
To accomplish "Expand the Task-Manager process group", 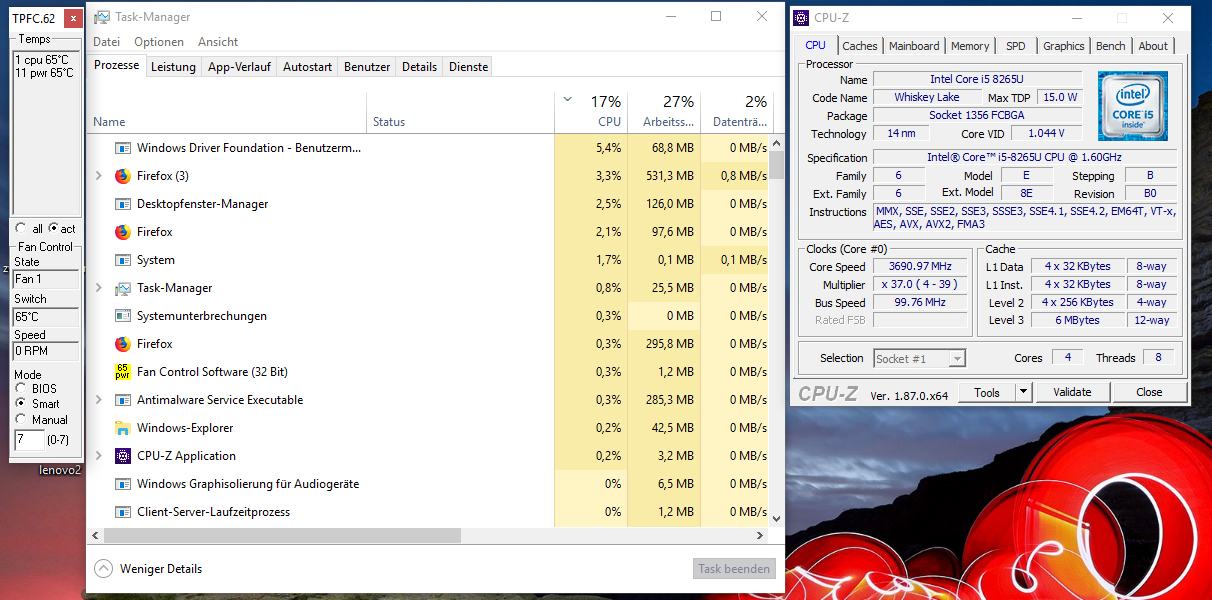I will (x=98, y=288).
